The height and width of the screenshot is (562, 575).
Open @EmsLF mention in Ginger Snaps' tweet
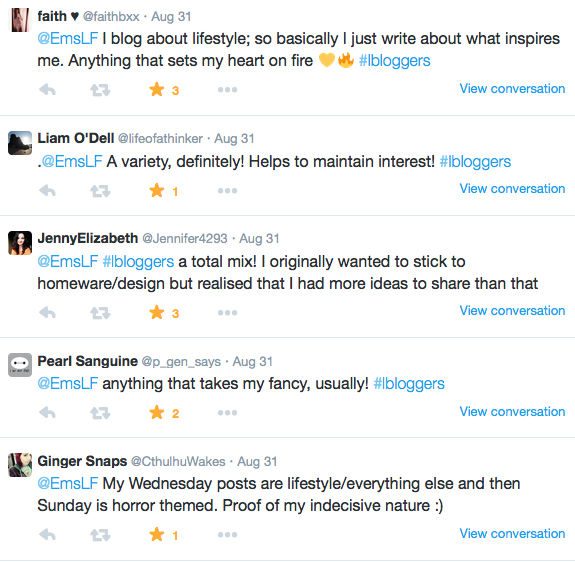click(67, 483)
